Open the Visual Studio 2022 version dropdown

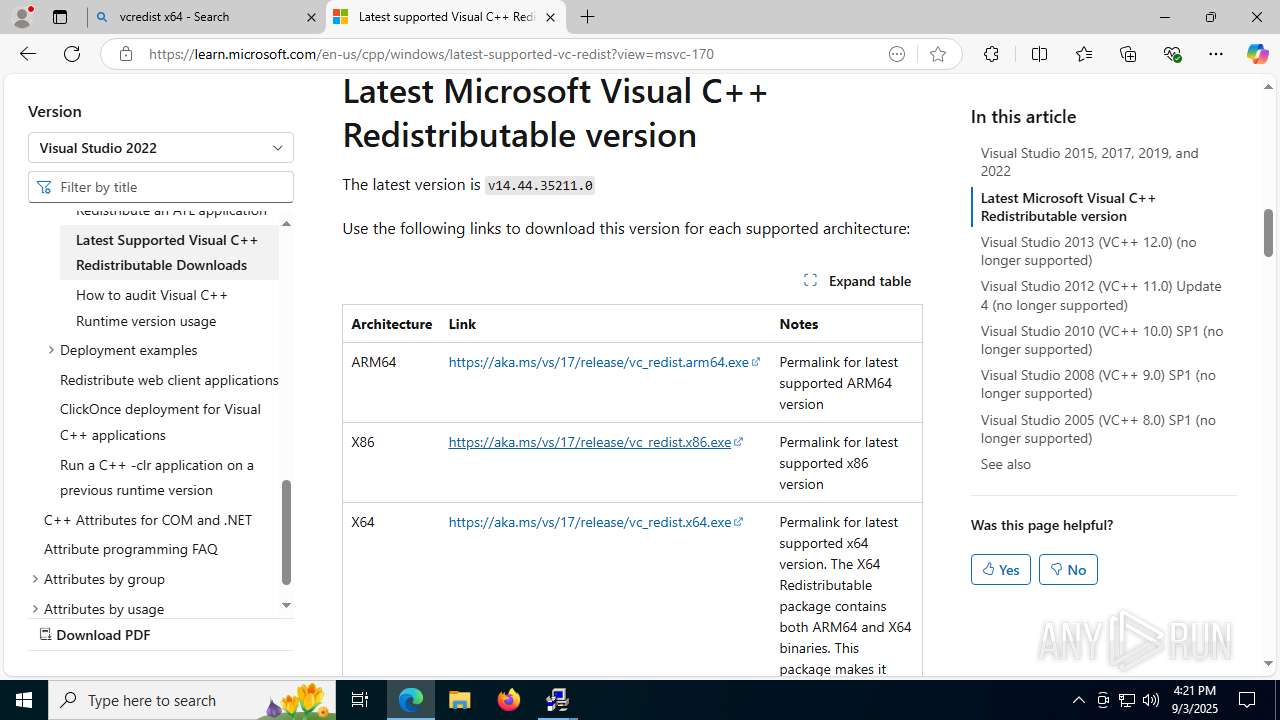pyautogui.click(x=161, y=148)
